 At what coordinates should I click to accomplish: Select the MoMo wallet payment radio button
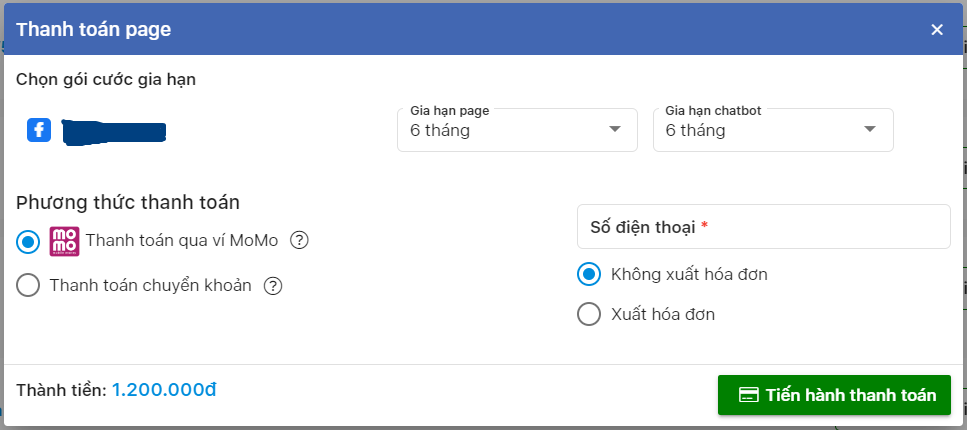pyautogui.click(x=30, y=241)
